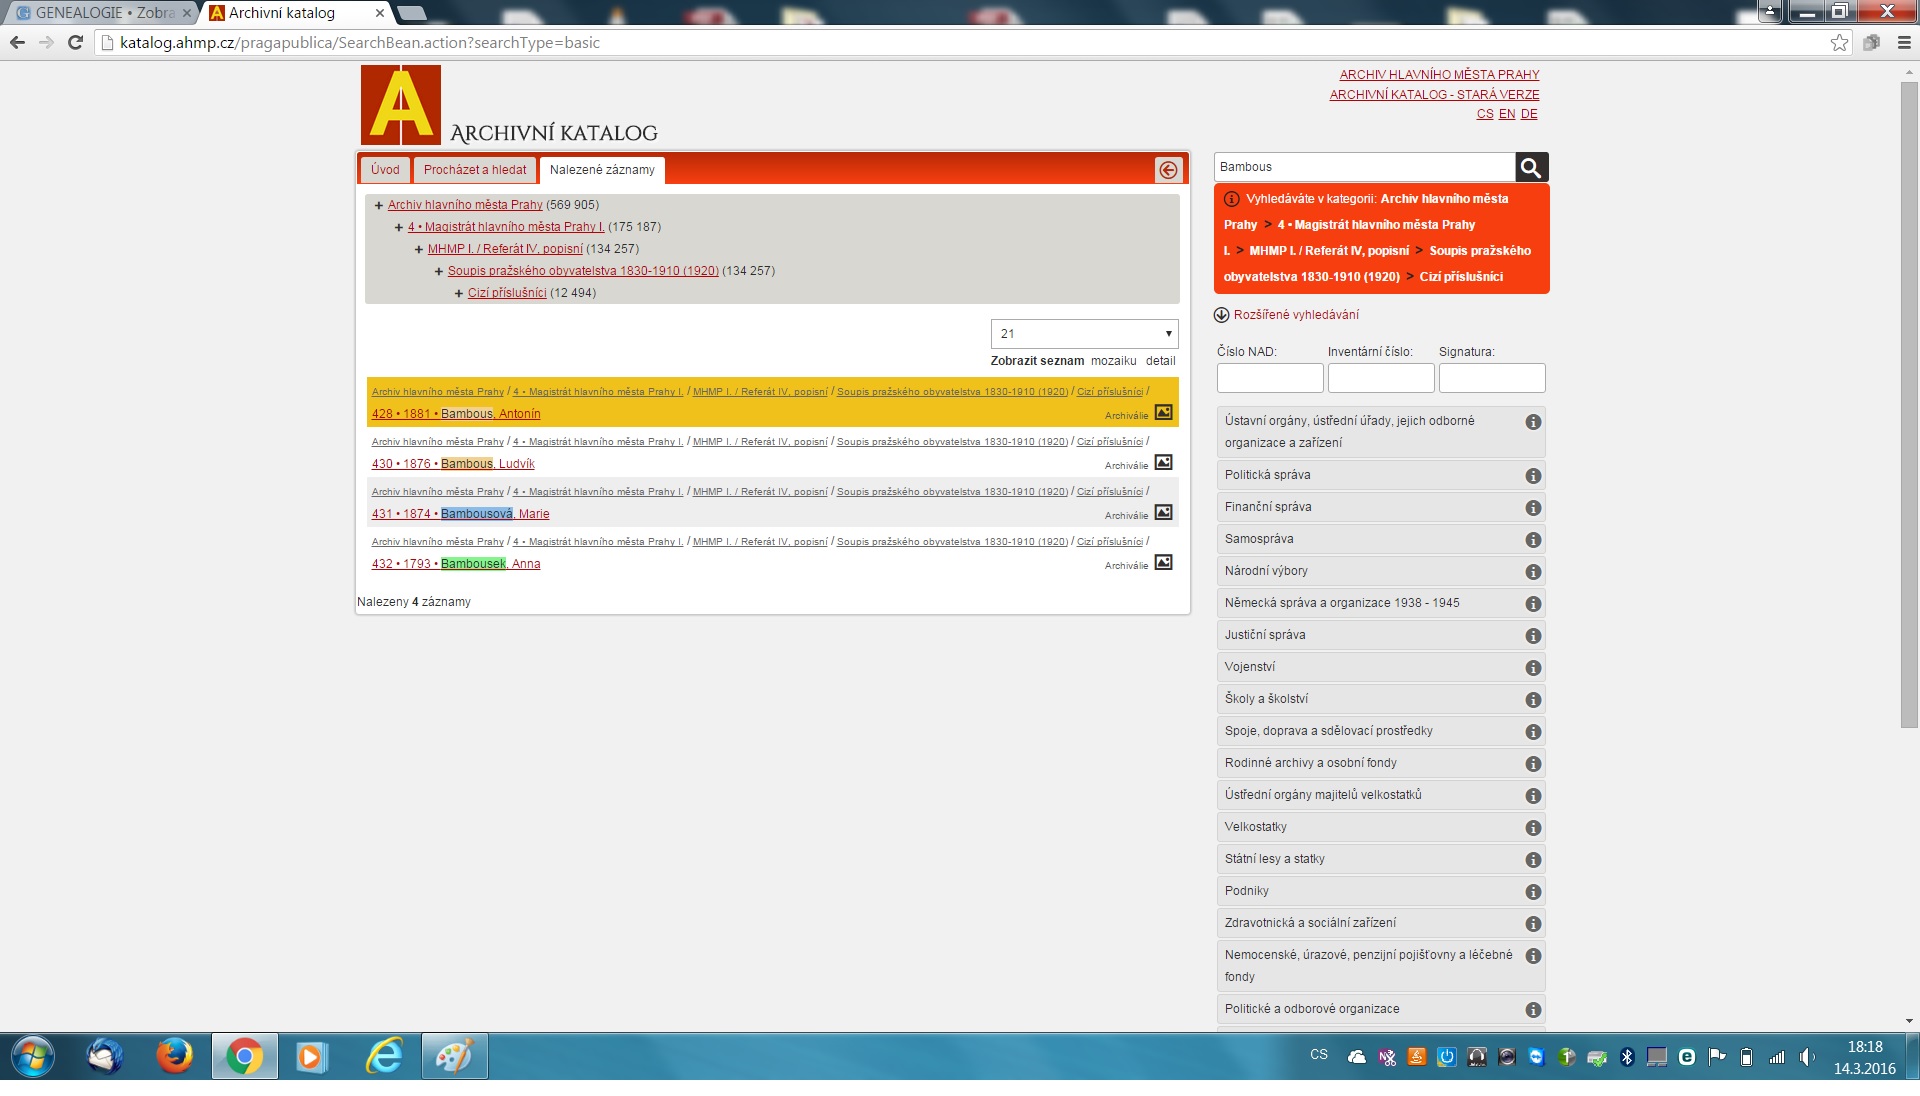This screenshot has height=1096, width=1920.
Task: Switch results view to mozaiku
Action: (1113, 361)
